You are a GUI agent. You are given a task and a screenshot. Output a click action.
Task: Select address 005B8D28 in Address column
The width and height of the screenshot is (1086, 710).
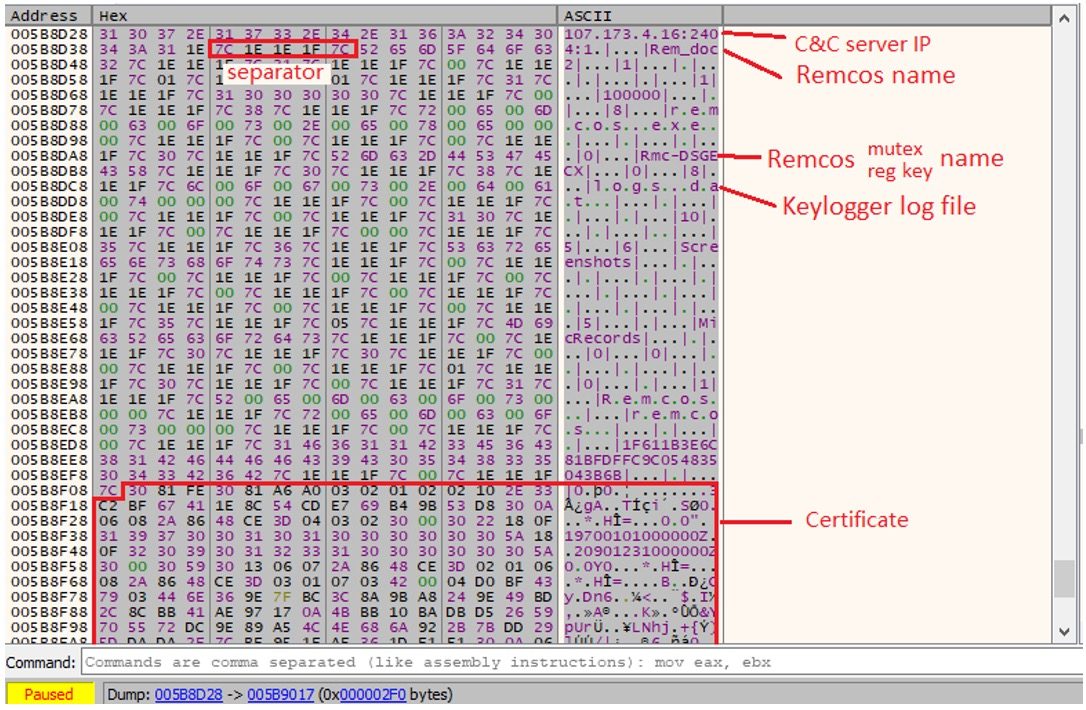point(47,33)
